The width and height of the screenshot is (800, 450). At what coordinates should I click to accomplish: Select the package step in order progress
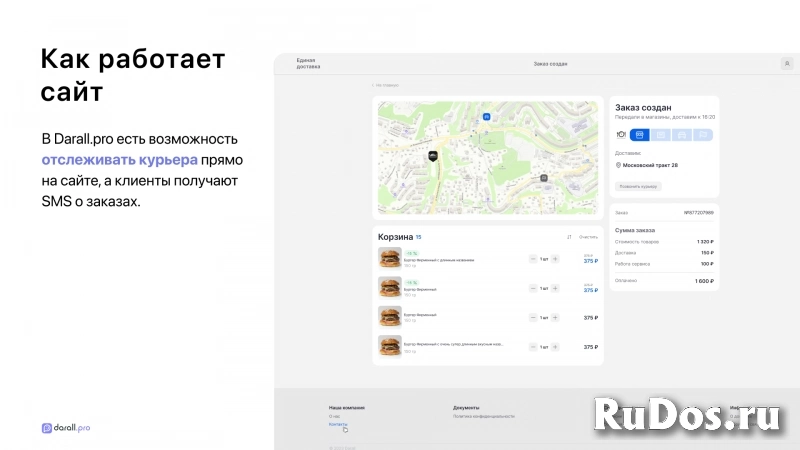click(661, 135)
